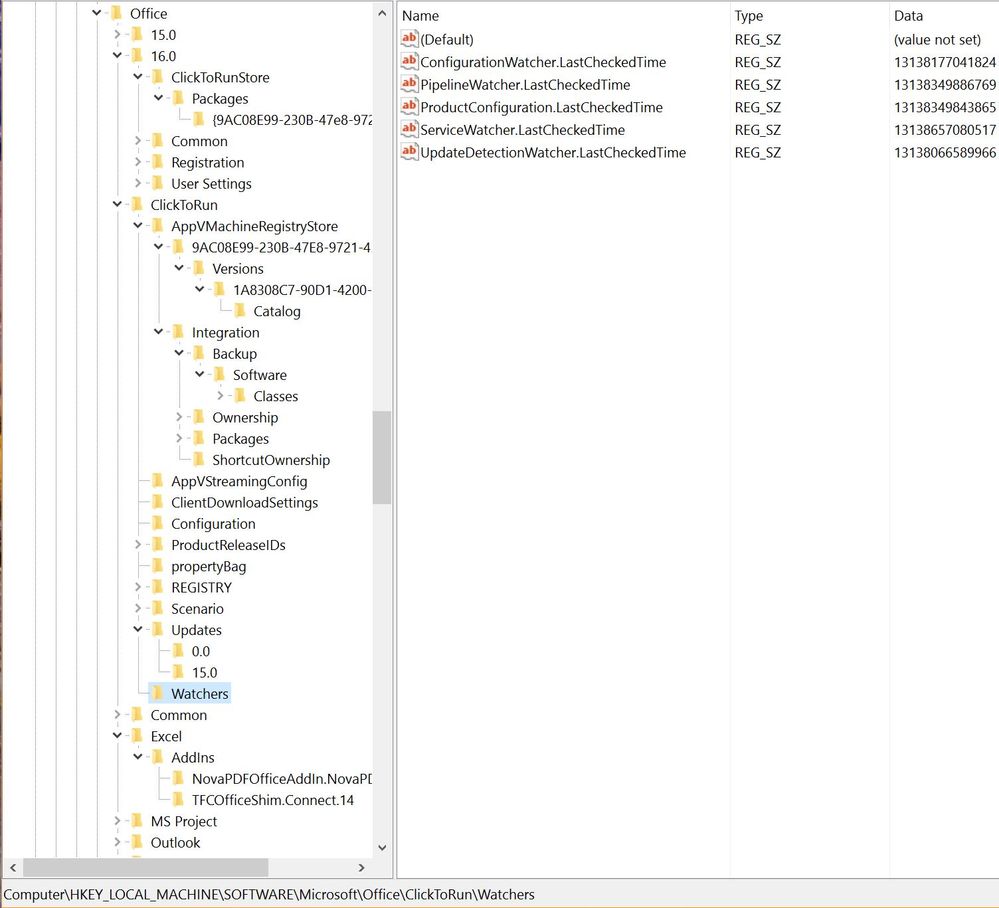999x908 pixels.
Task: Click the ab icon of ProductConfiguration.LastCheckedTime
Action: 409,106
